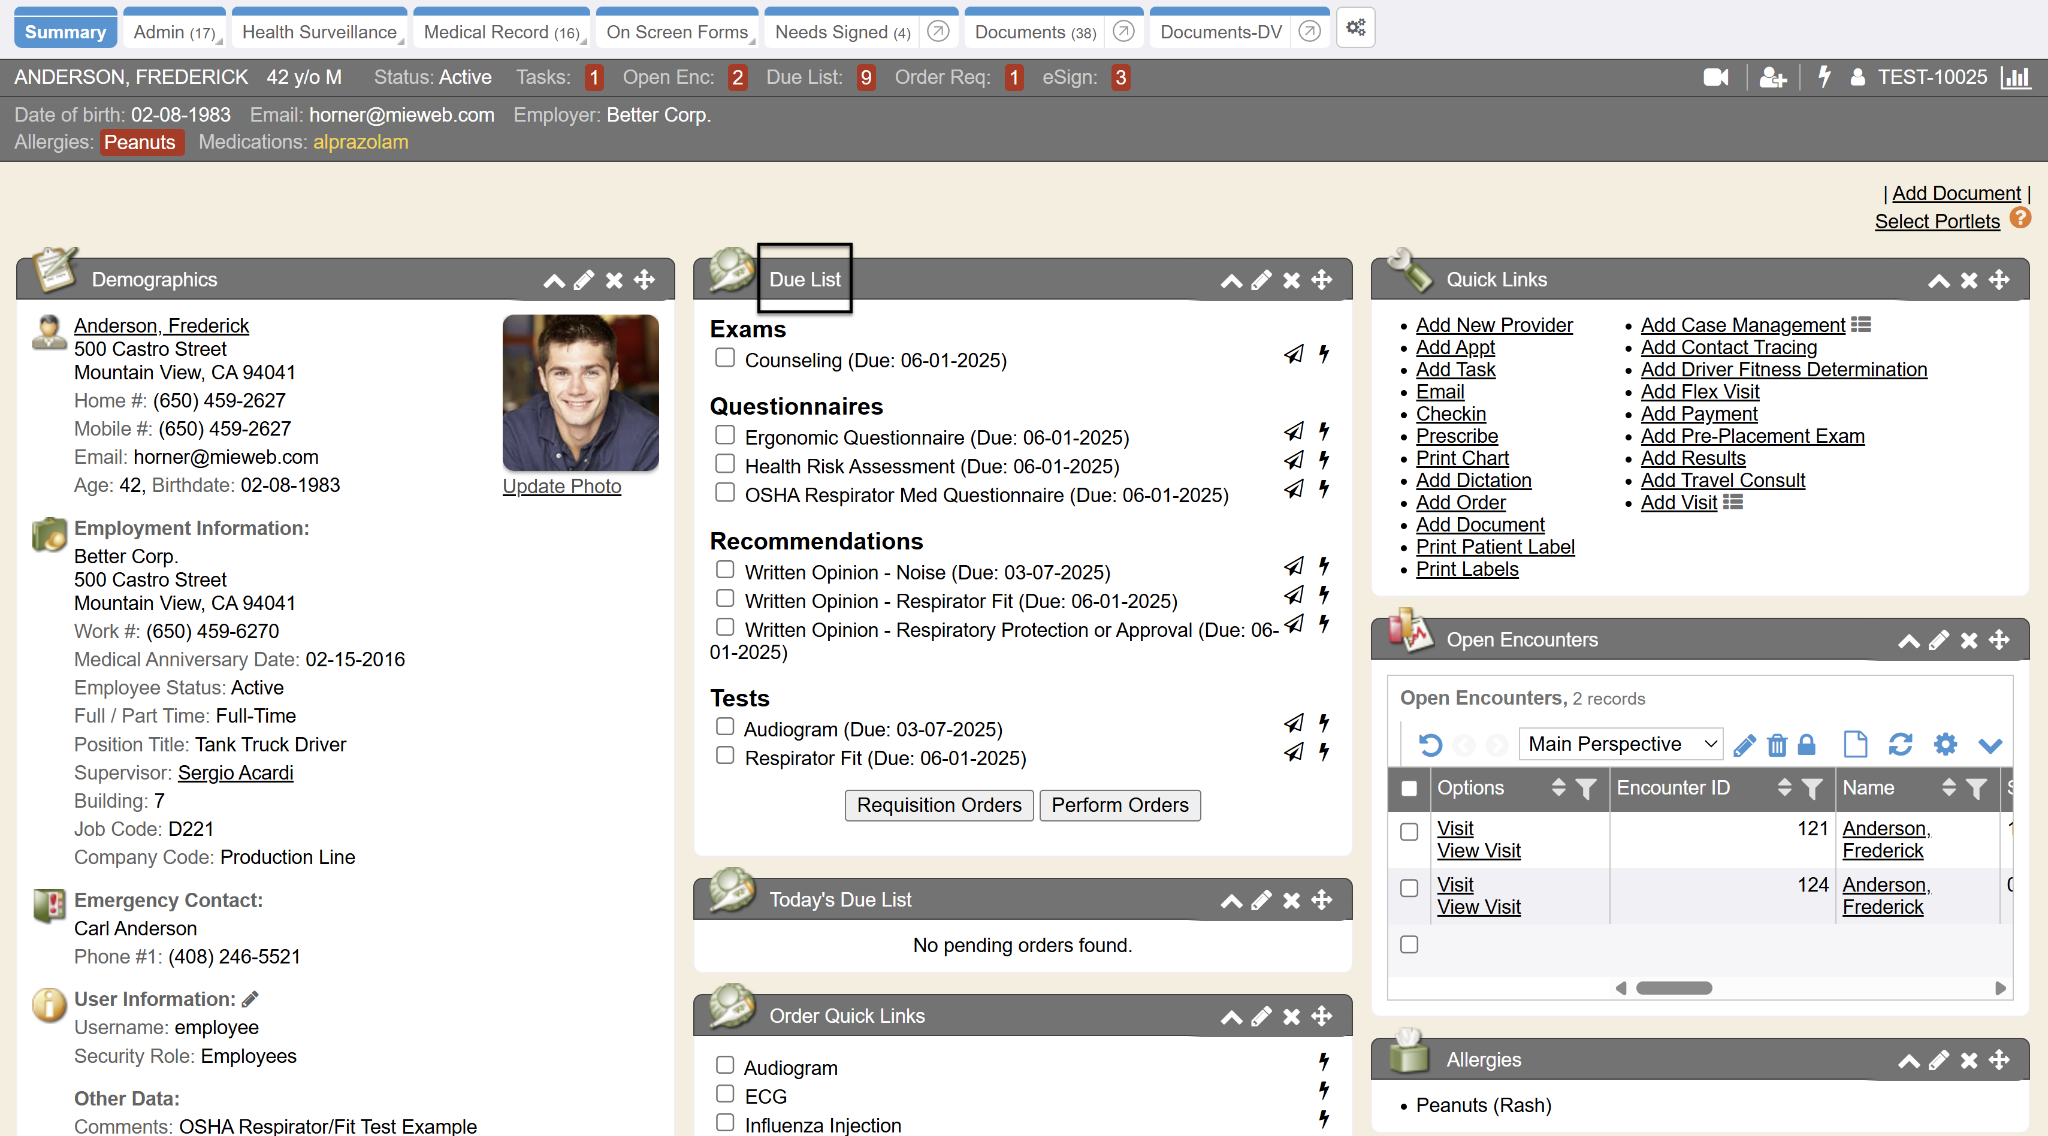Open the Add Case Management link
This screenshot has height=1136, width=2048.
tap(1742, 325)
